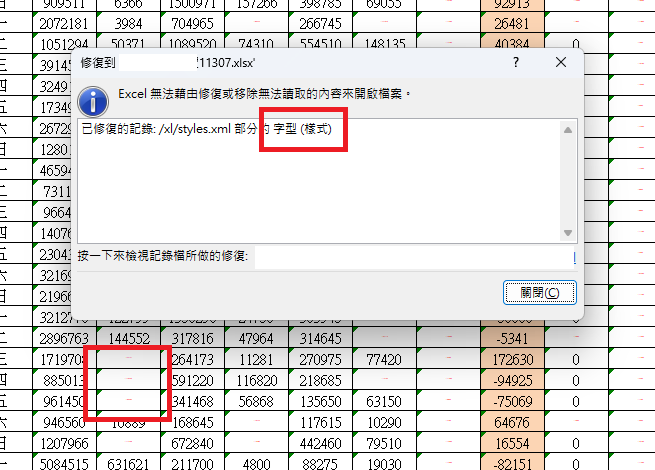
Task: Select cell with value 10290
Action: tap(384, 422)
